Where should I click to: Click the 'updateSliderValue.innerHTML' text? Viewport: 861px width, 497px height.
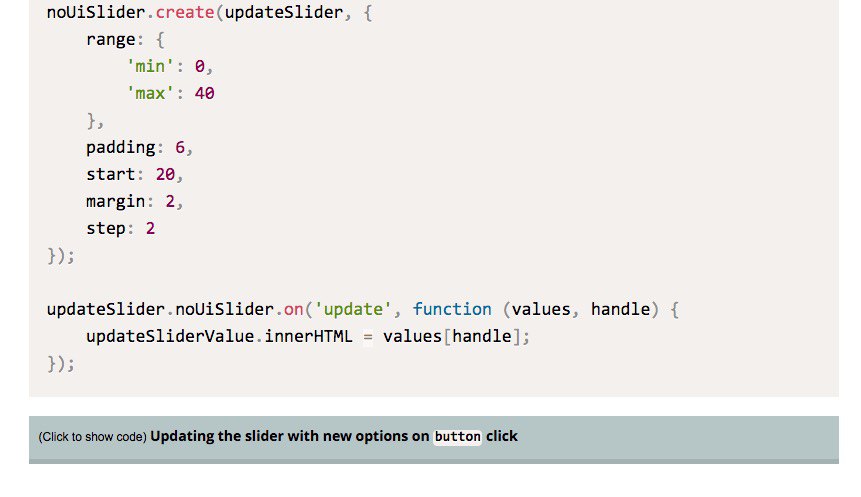click(219, 336)
